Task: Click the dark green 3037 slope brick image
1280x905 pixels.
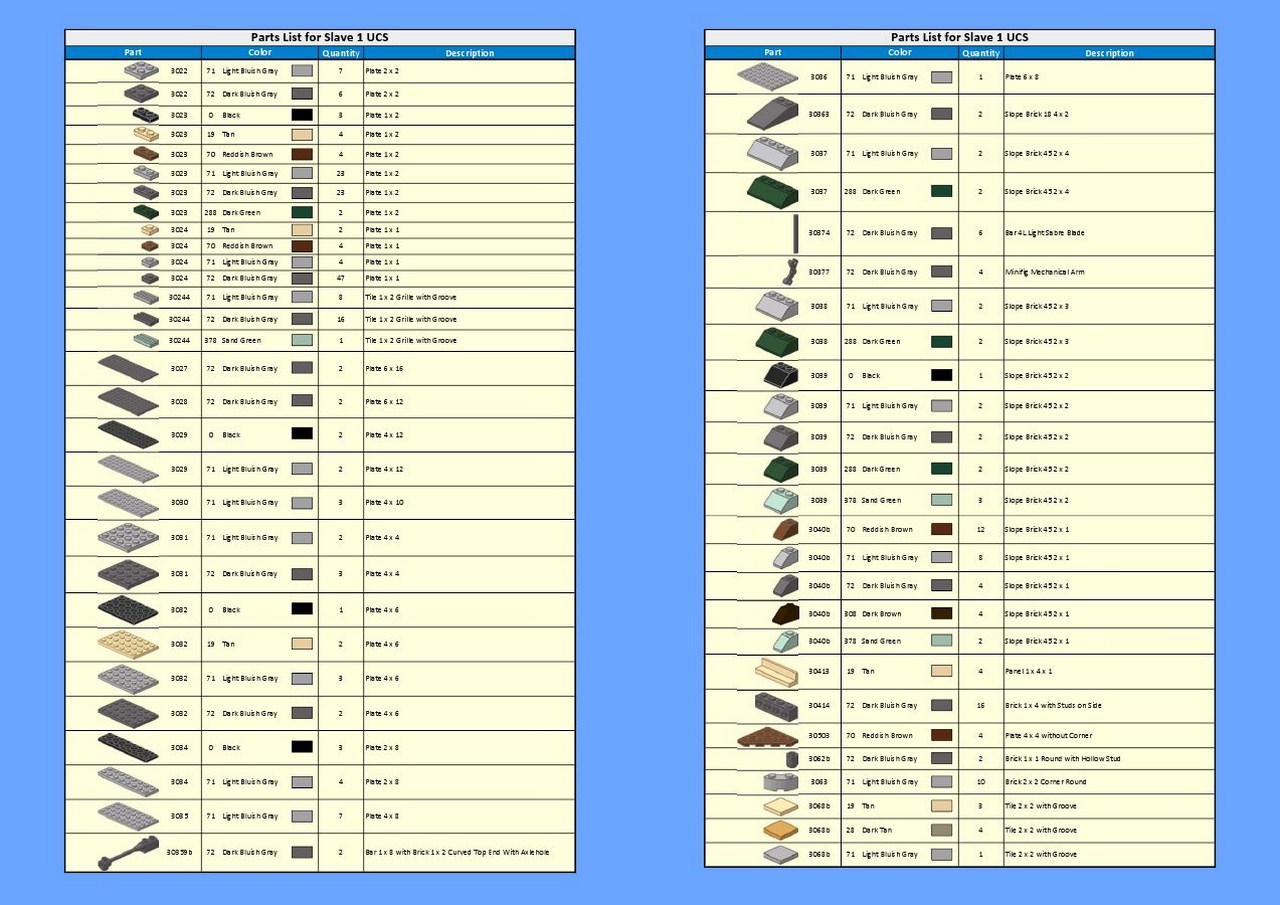Action: [x=772, y=191]
